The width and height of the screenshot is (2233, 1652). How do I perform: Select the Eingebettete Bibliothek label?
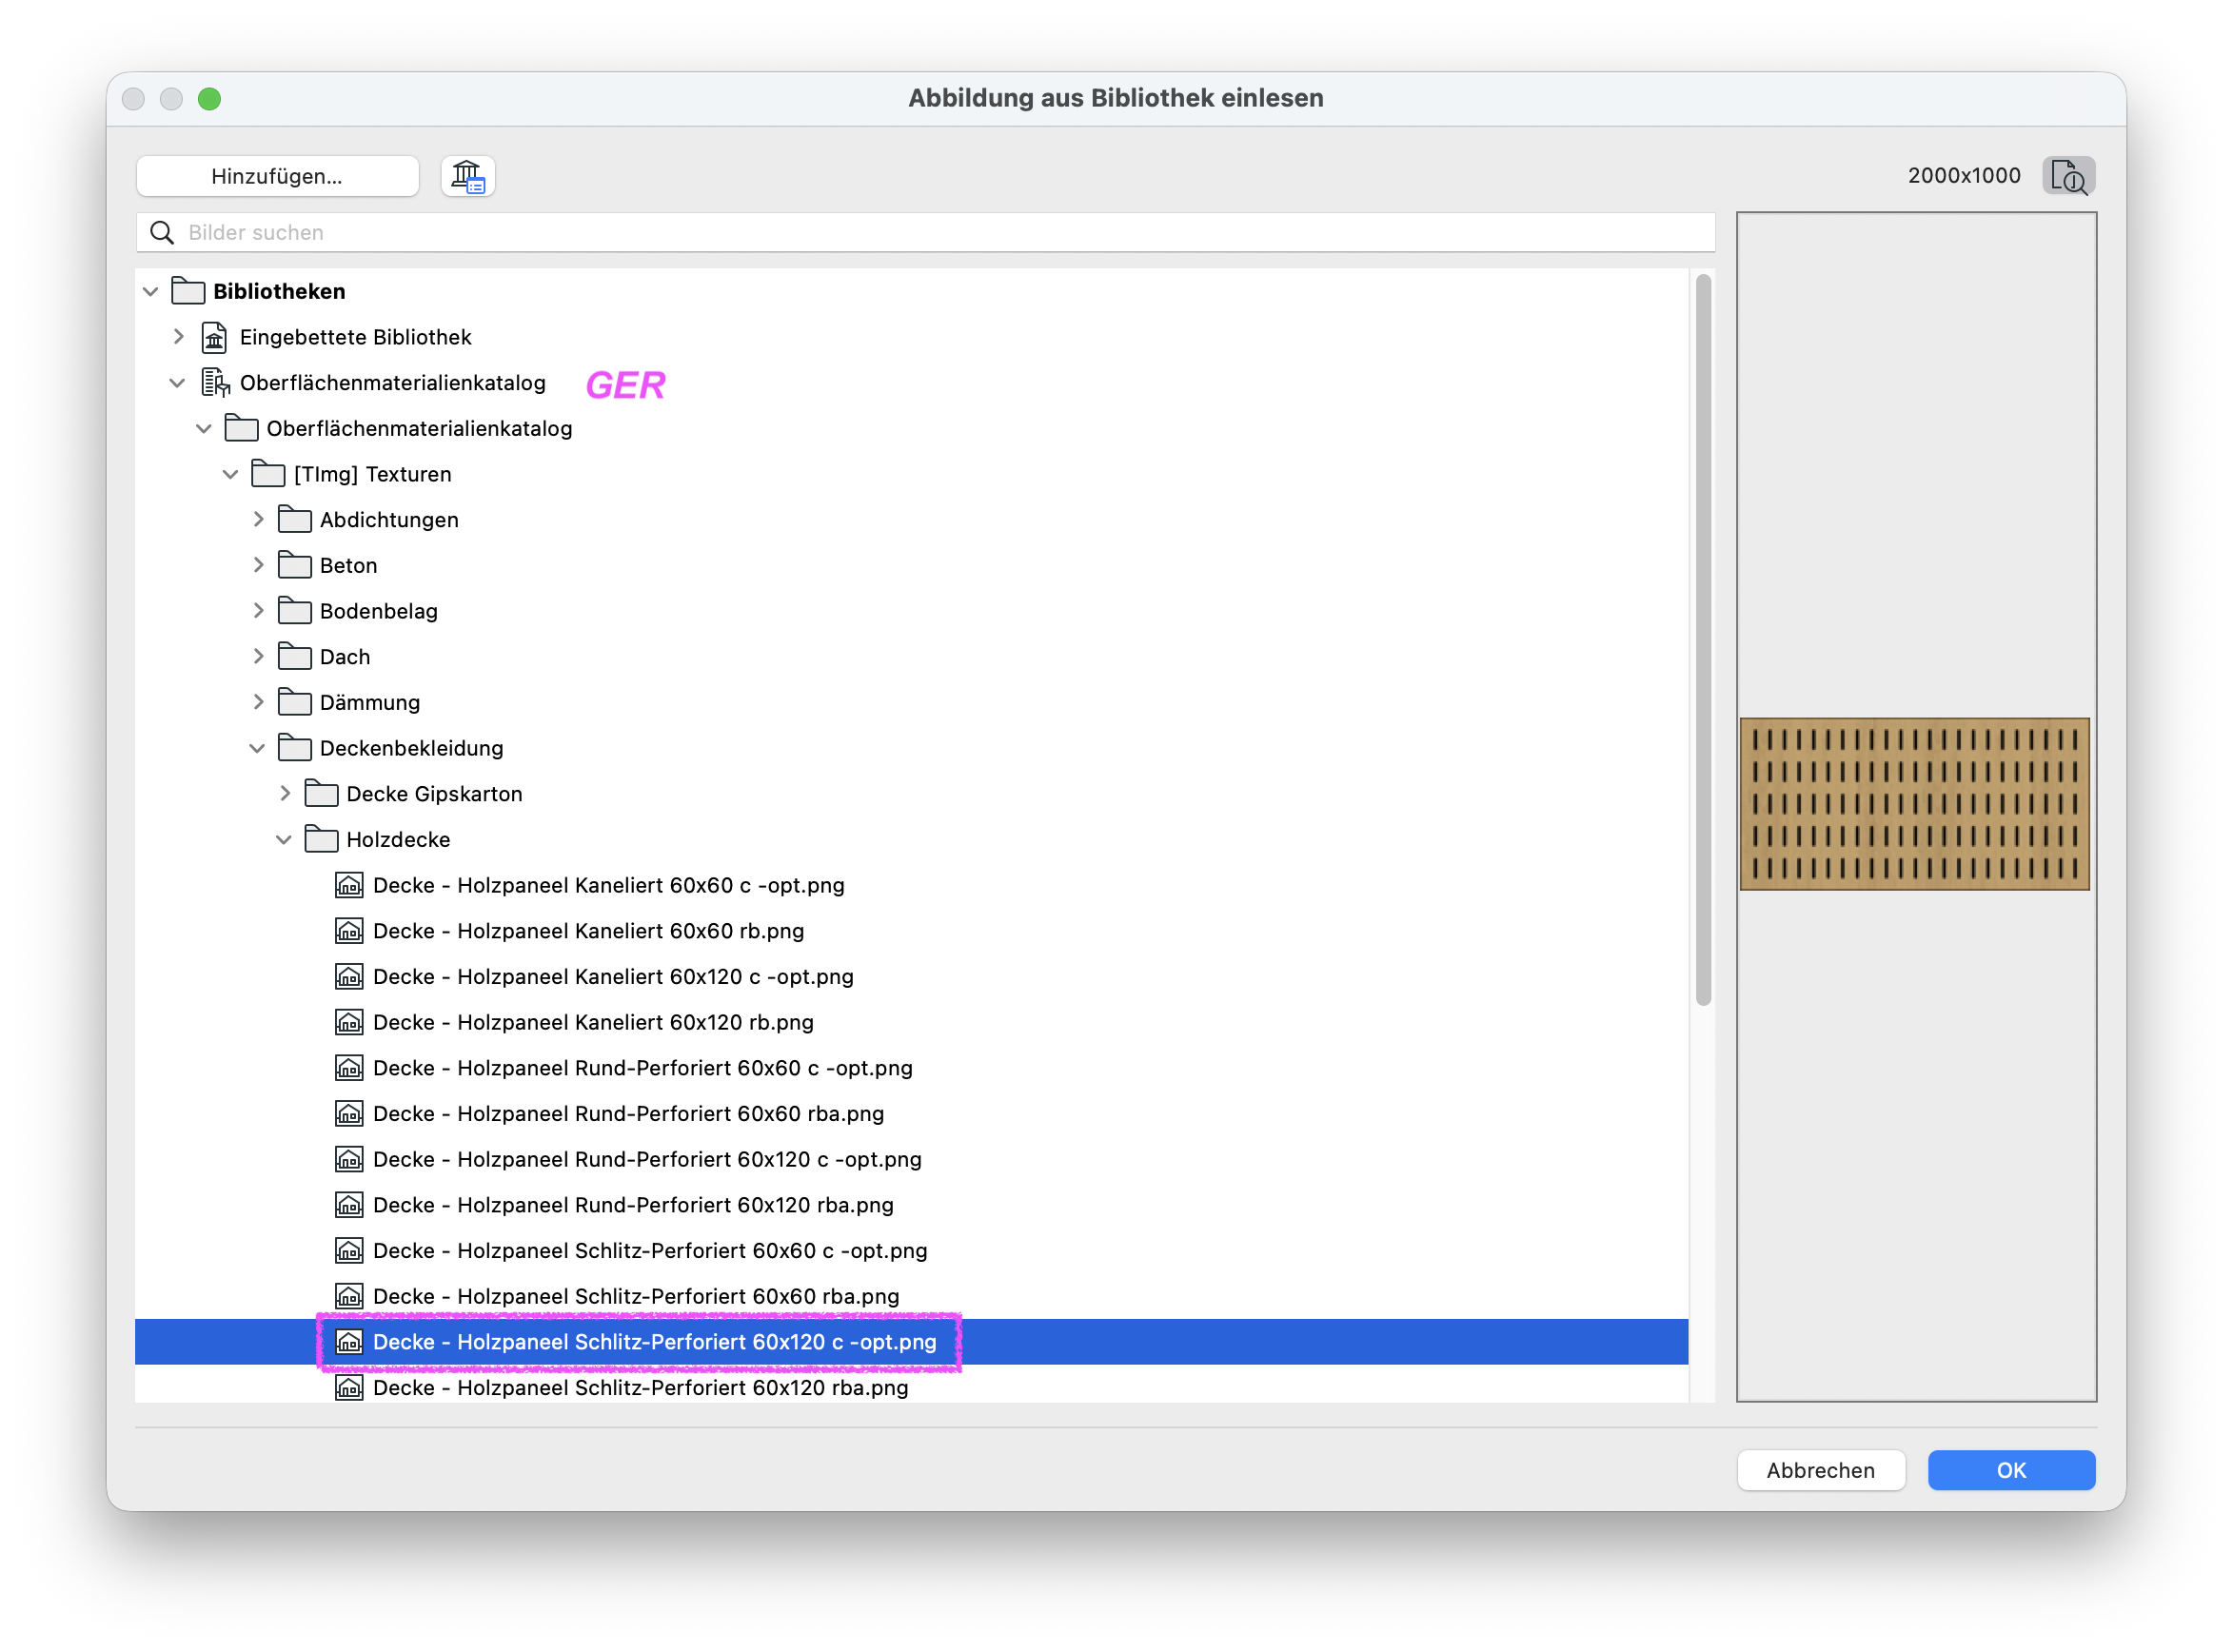tap(355, 337)
